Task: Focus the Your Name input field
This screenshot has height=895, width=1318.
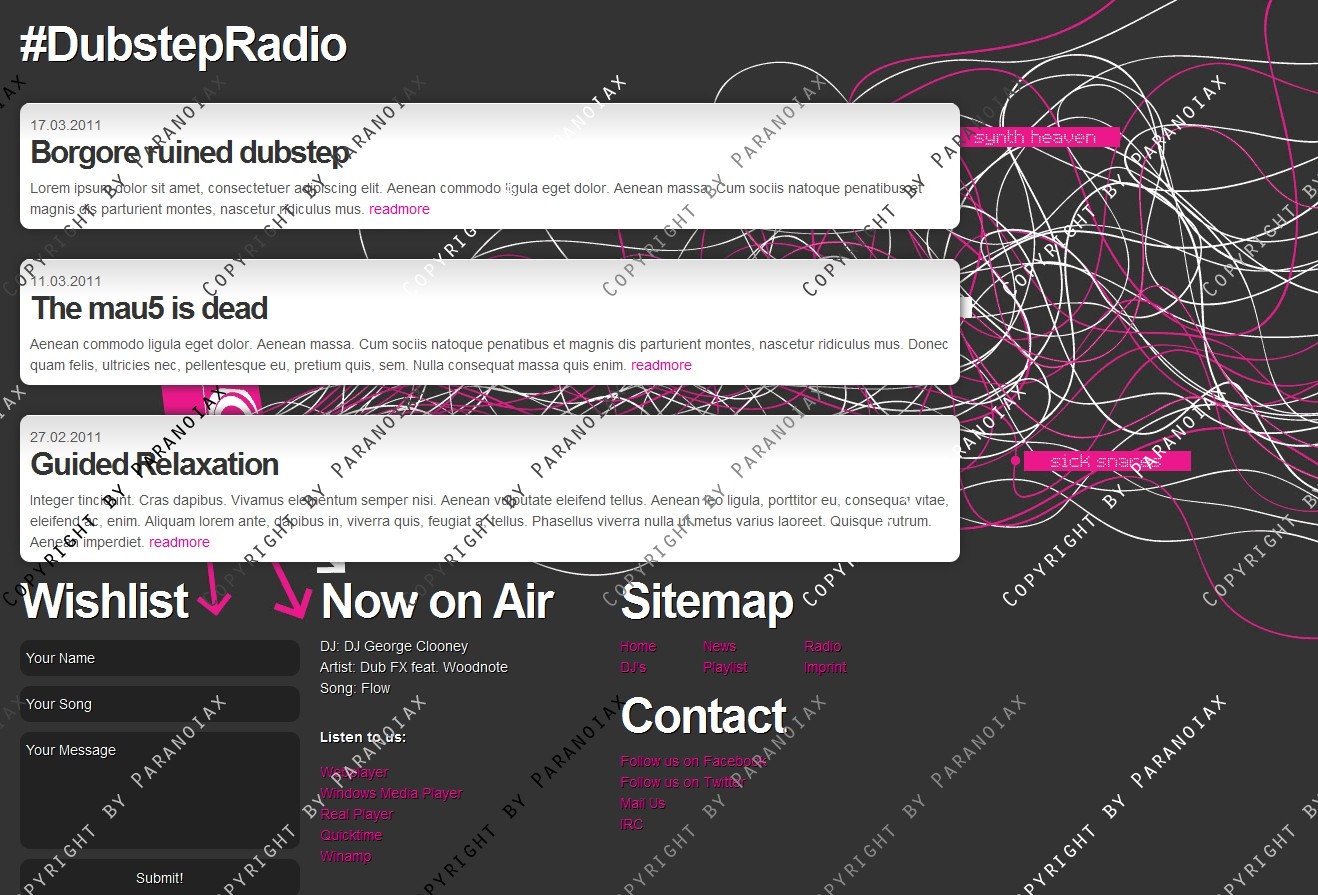Action: pos(160,658)
